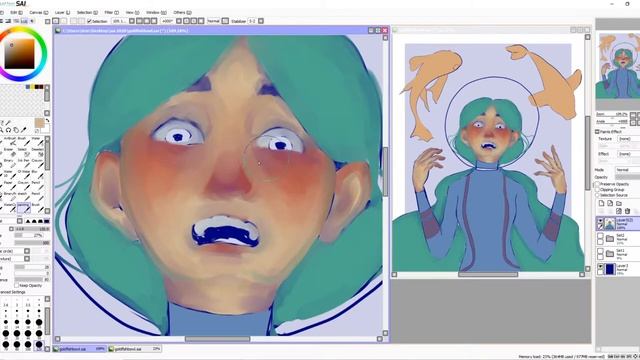Enable the Selection Source checkbox
The height and width of the screenshot is (360, 640).
[597, 195]
